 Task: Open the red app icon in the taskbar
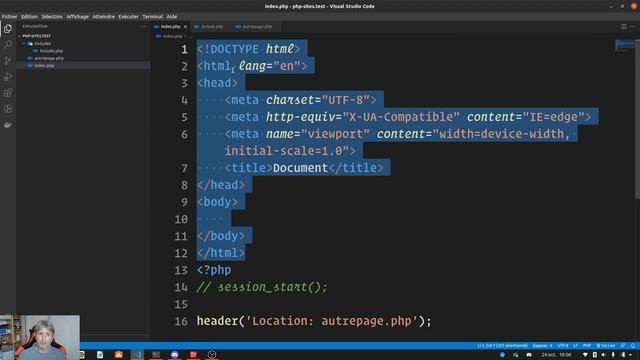[x=193, y=355]
